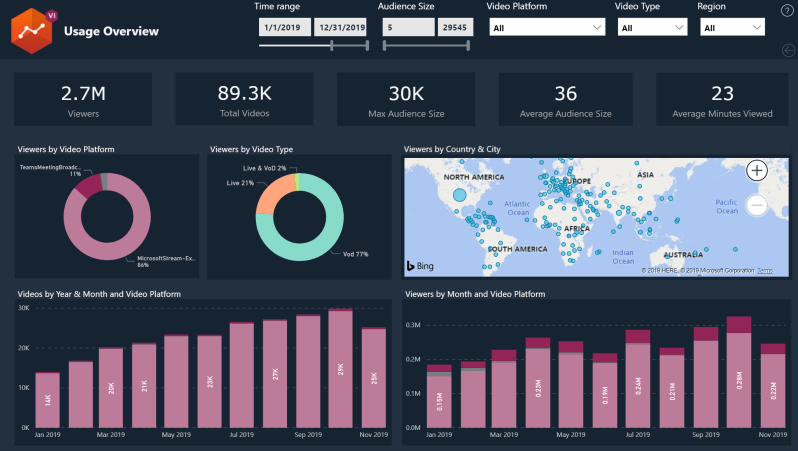
Task: Click the back arrow icon
Action: click(x=787, y=50)
